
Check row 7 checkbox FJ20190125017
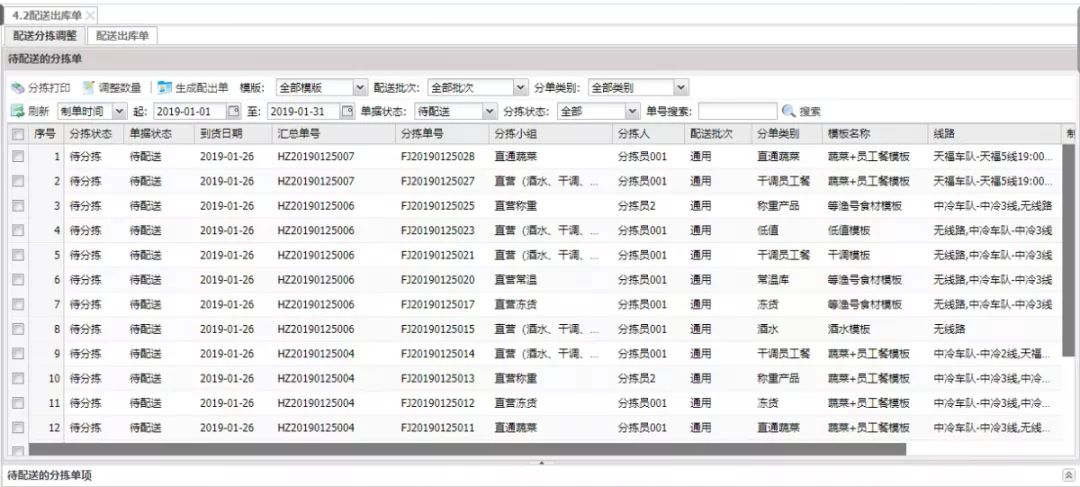coord(18,304)
